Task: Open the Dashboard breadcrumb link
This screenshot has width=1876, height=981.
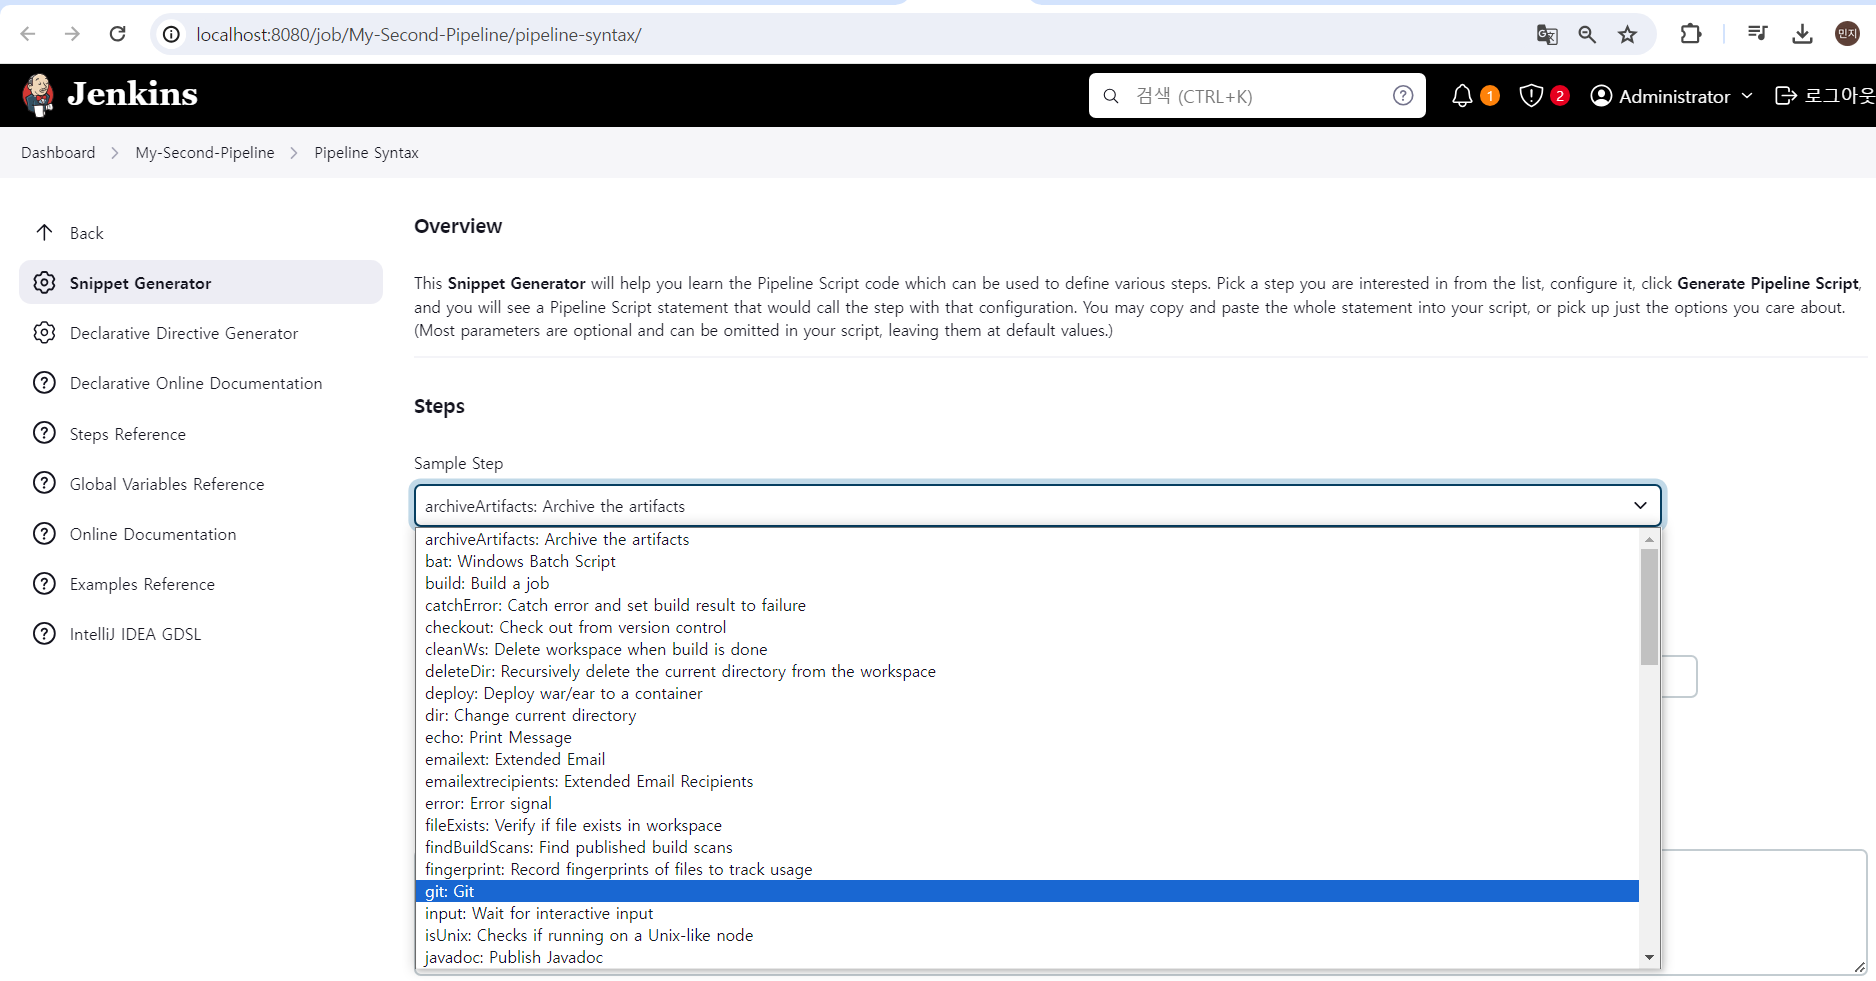Action: [58, 153]
